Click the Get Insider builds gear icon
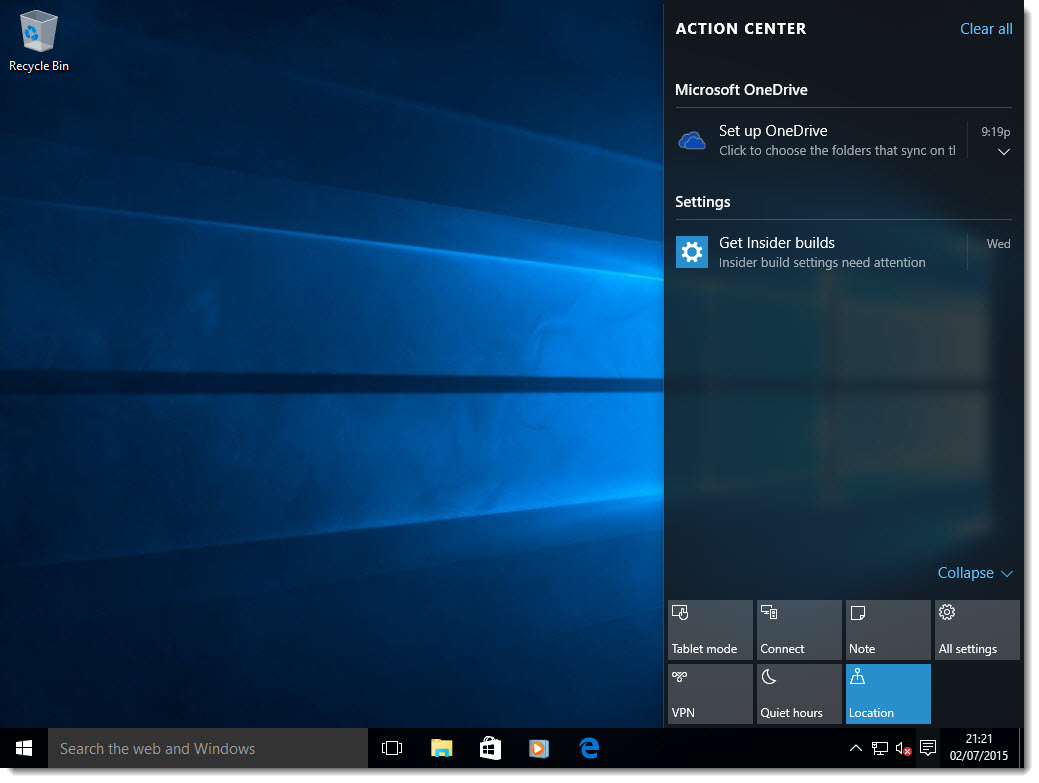Image resolution: width=1039 pixels, height=783 pixels. pyautogui.click(x=691, y=252)
